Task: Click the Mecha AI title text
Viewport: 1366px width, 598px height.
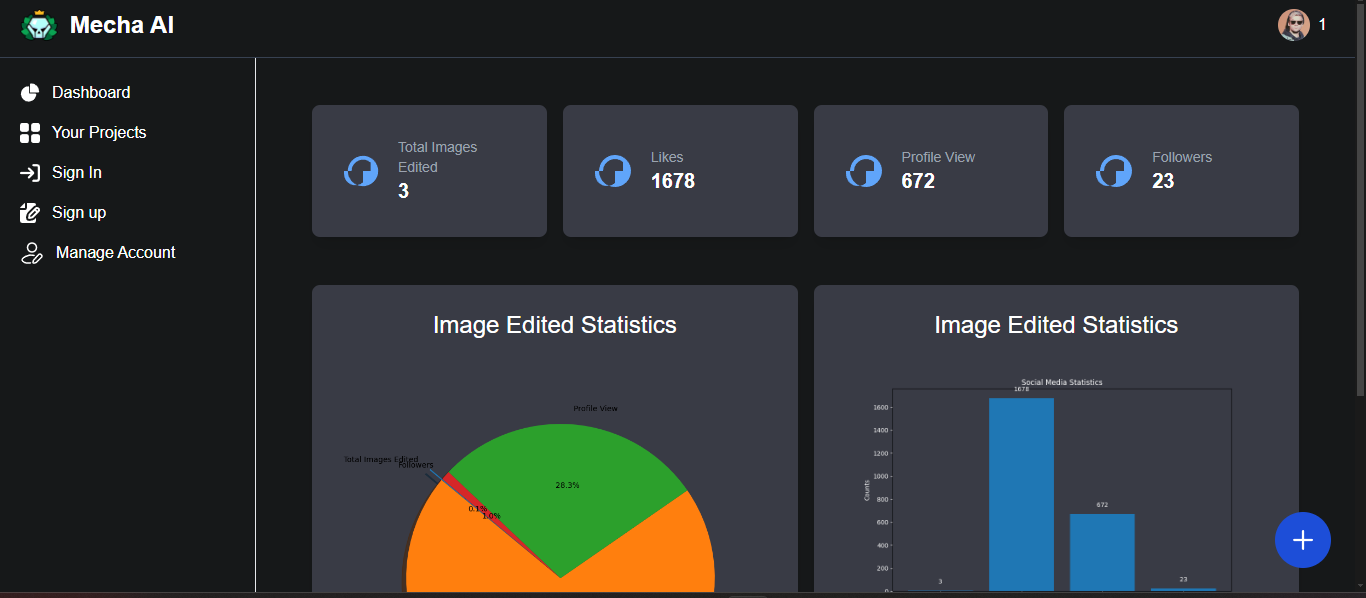Action: [x=122, y=25]
